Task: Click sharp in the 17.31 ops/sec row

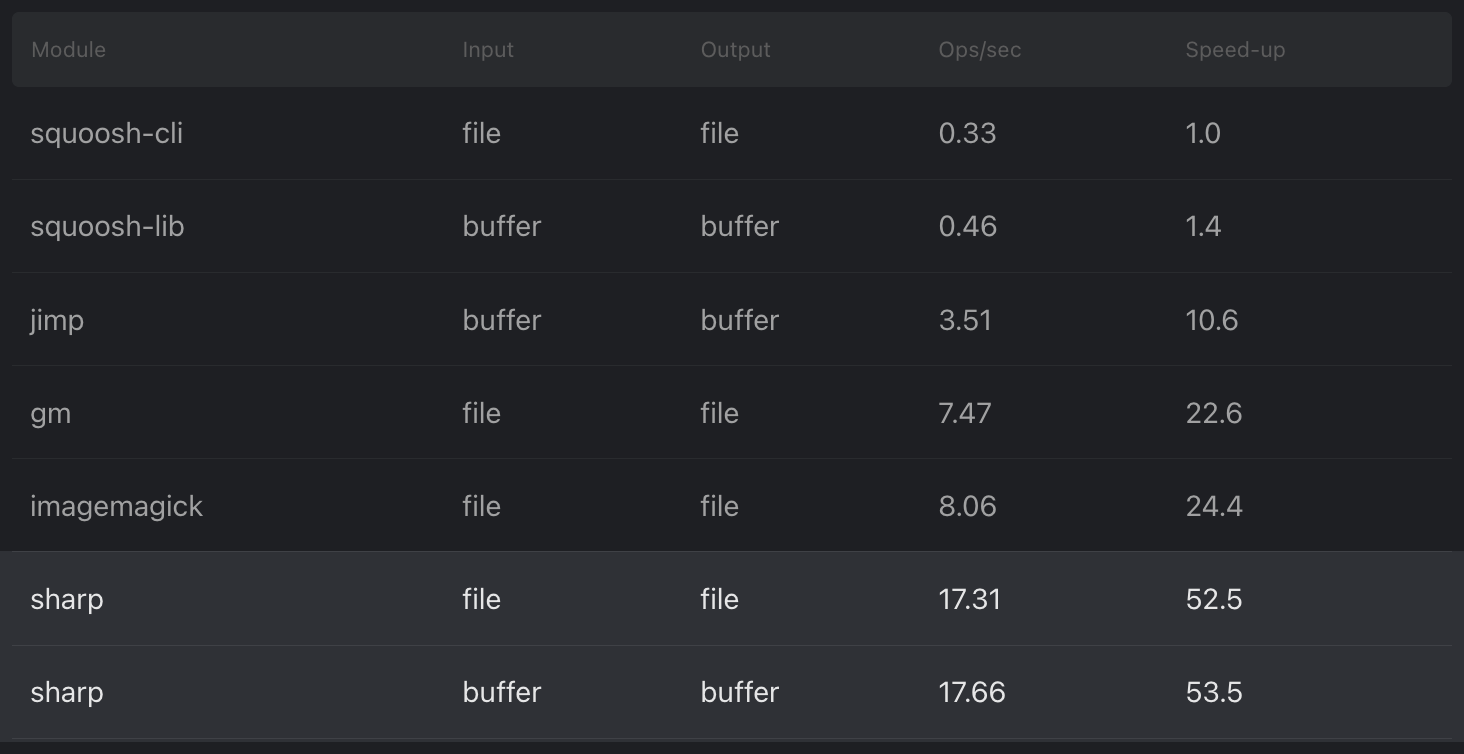Action: click(67, 600)
